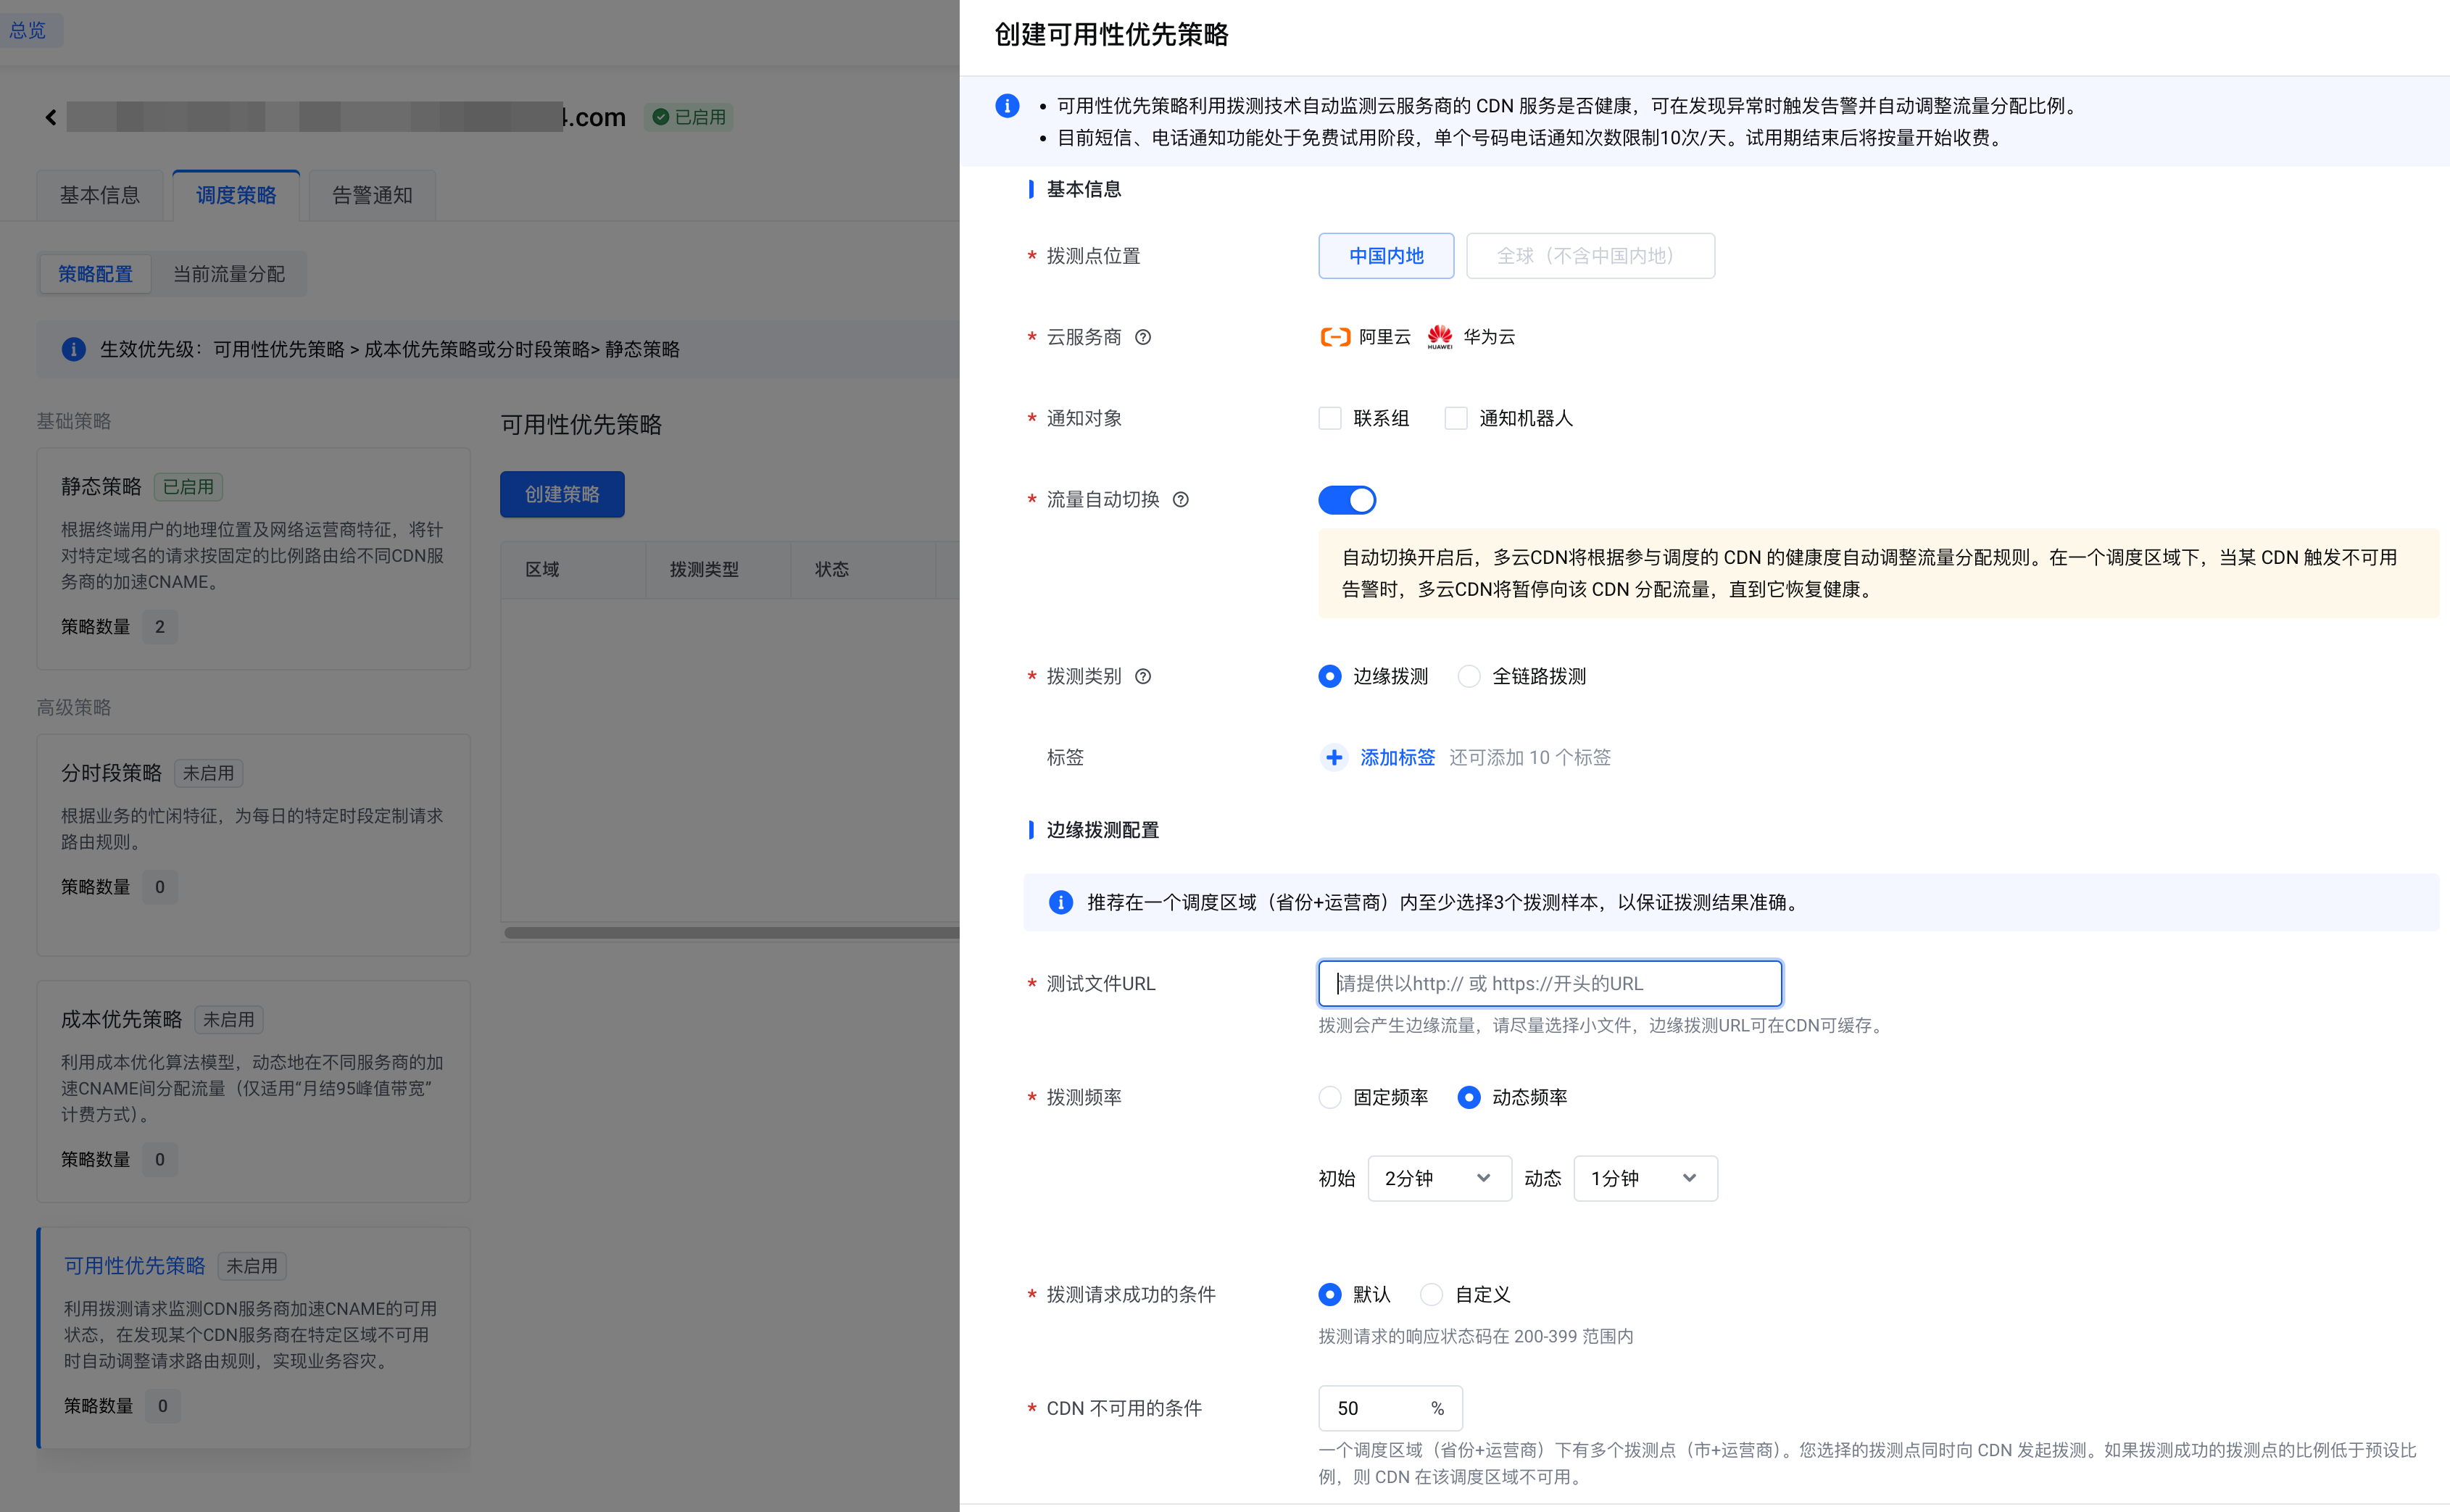
Task: Click the 阿里云 provider logo
Action: click(1335, 337)
